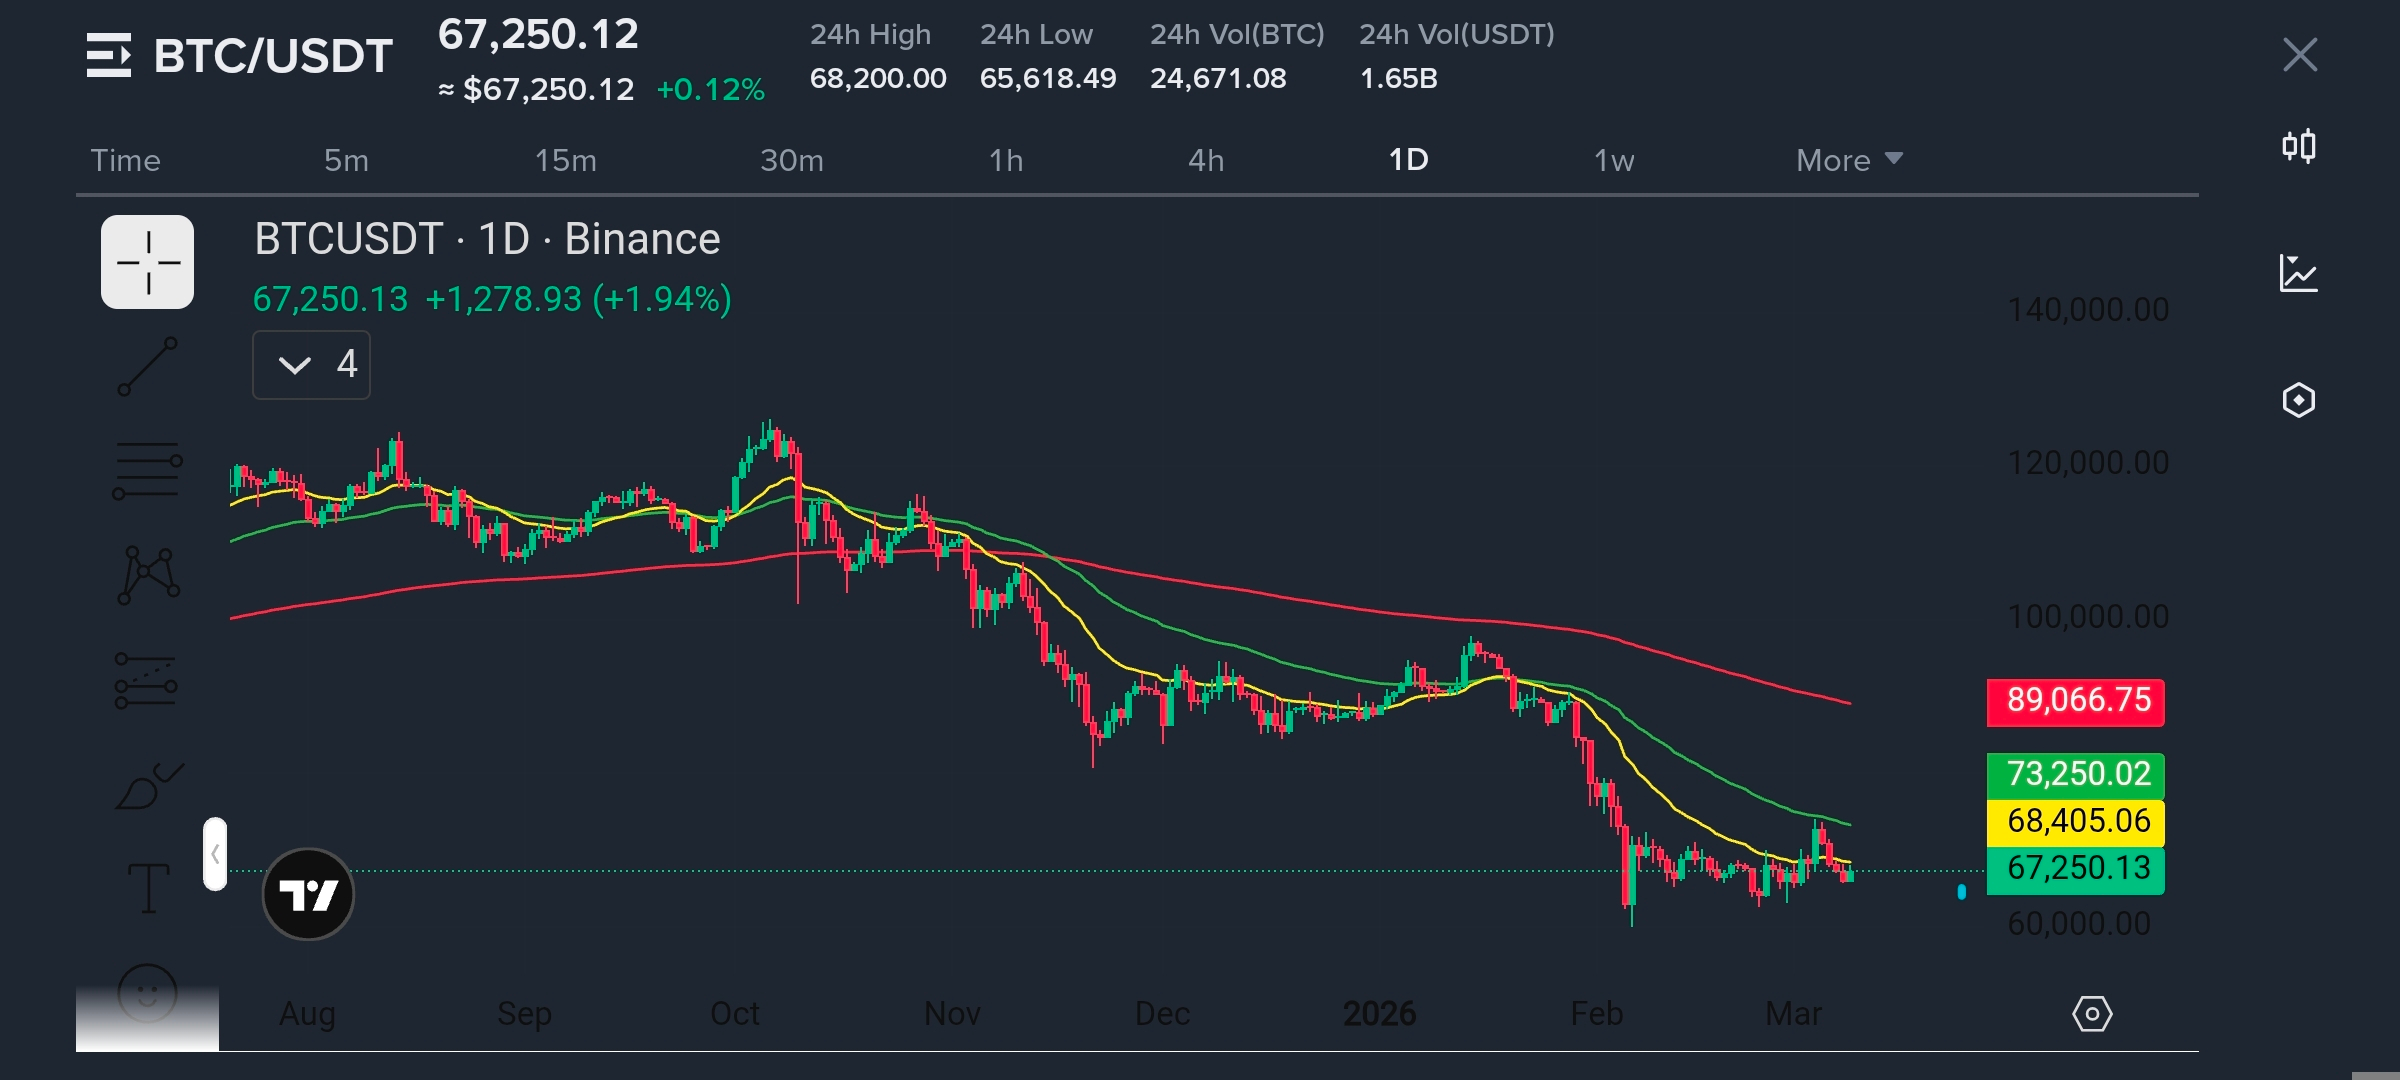Screen dimensions: 2400x1080
Task: Expand the More timeframes dropdown
Action: pyautogui.click(x=1848, y=160)
